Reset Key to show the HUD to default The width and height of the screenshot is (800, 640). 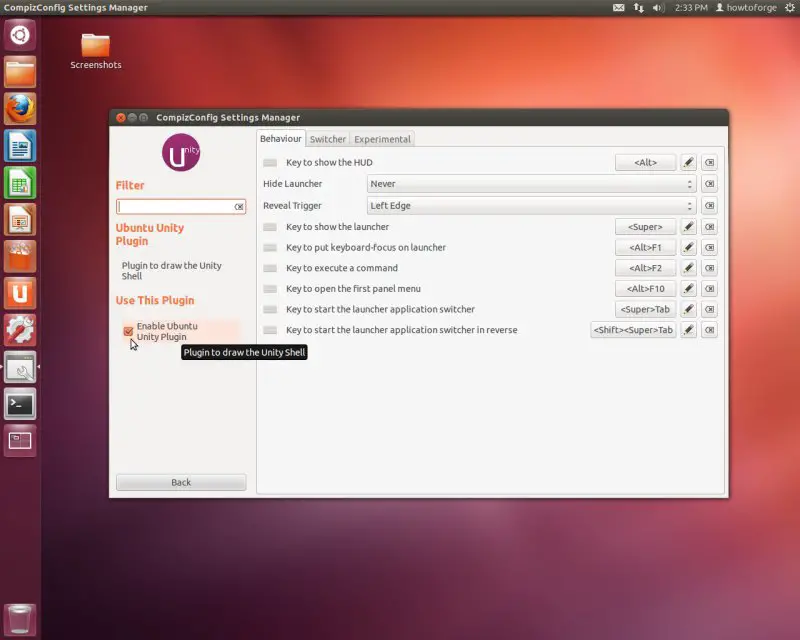coord(709,162)
